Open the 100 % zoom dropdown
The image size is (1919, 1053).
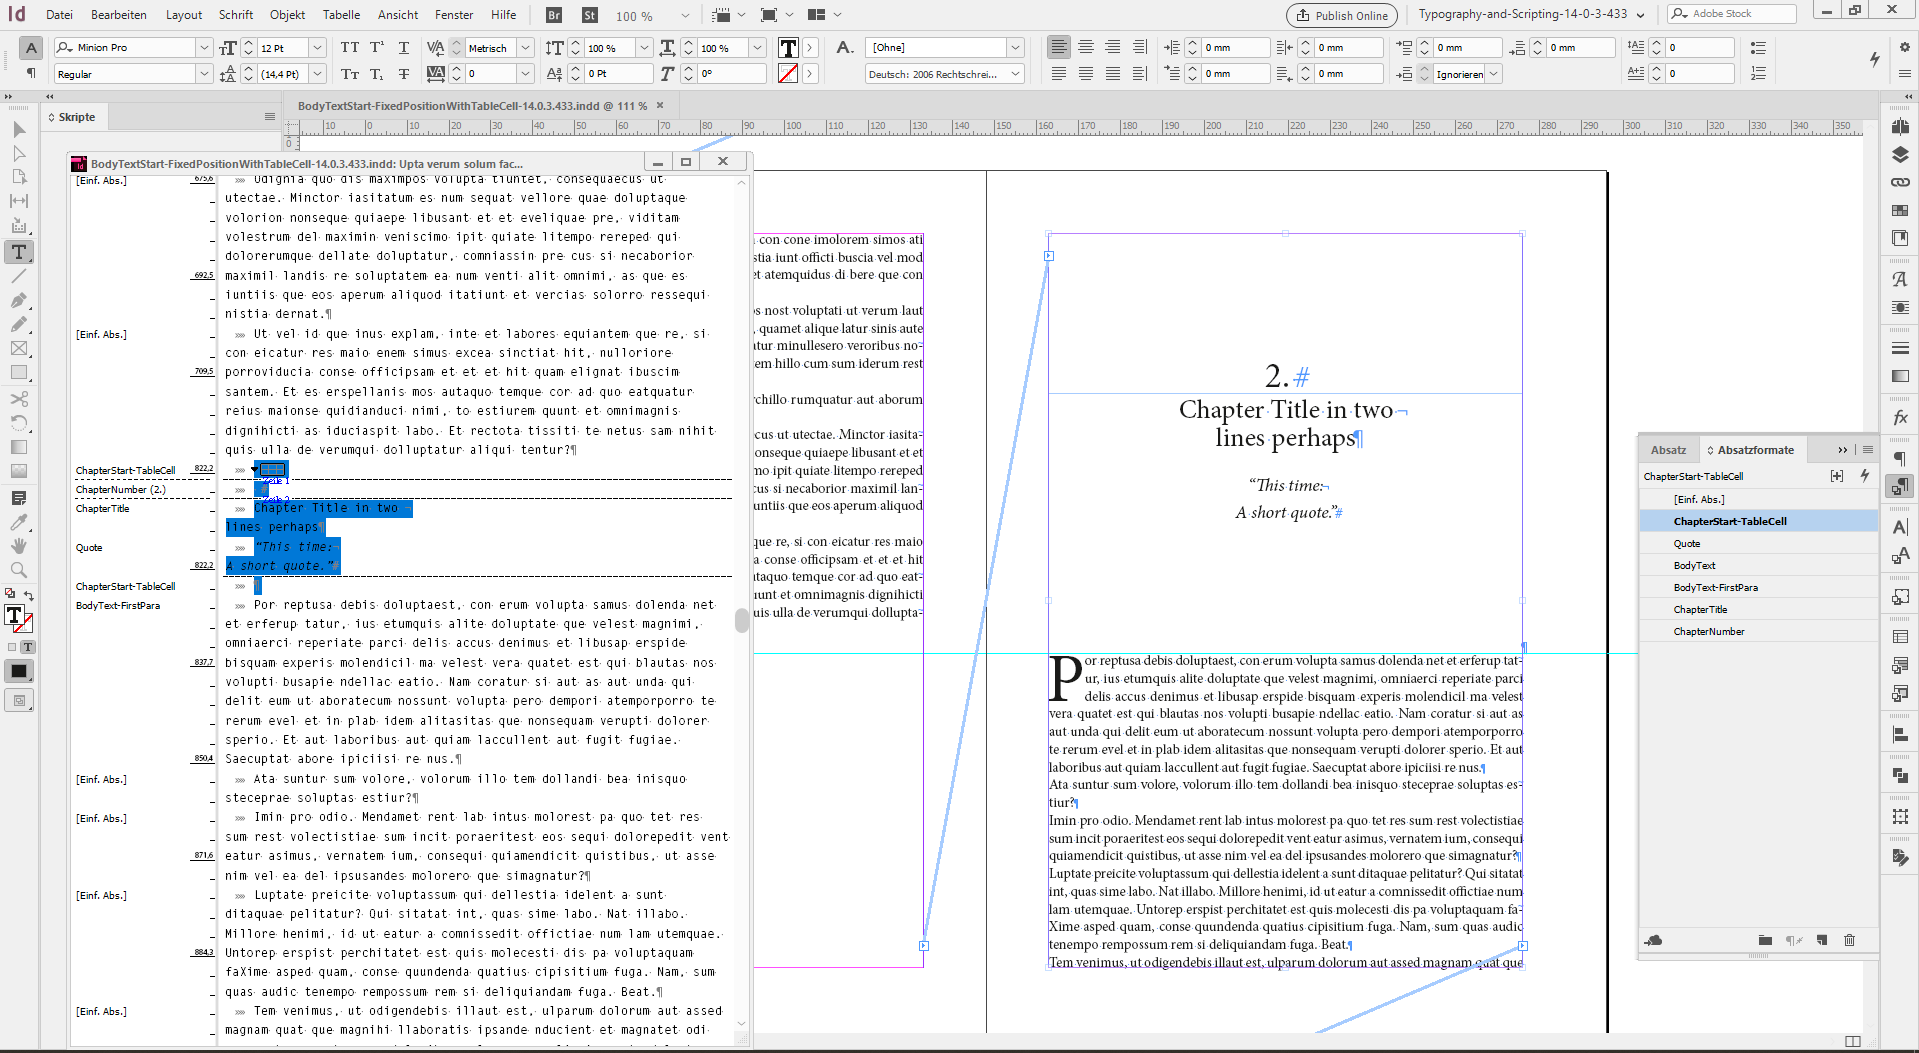(x=684, y=14)
